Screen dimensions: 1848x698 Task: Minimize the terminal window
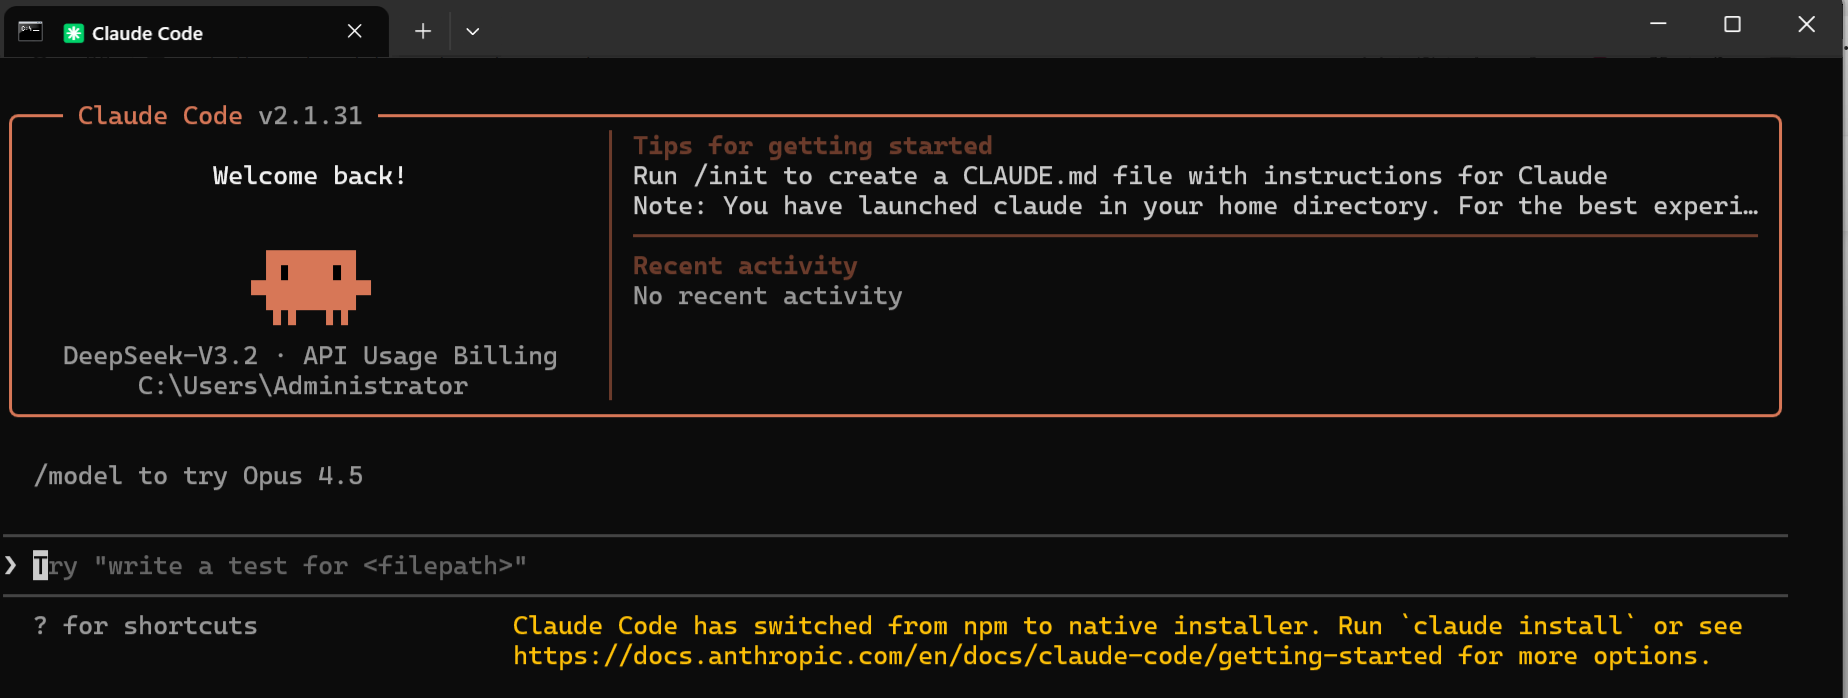tap(1658, 24)
